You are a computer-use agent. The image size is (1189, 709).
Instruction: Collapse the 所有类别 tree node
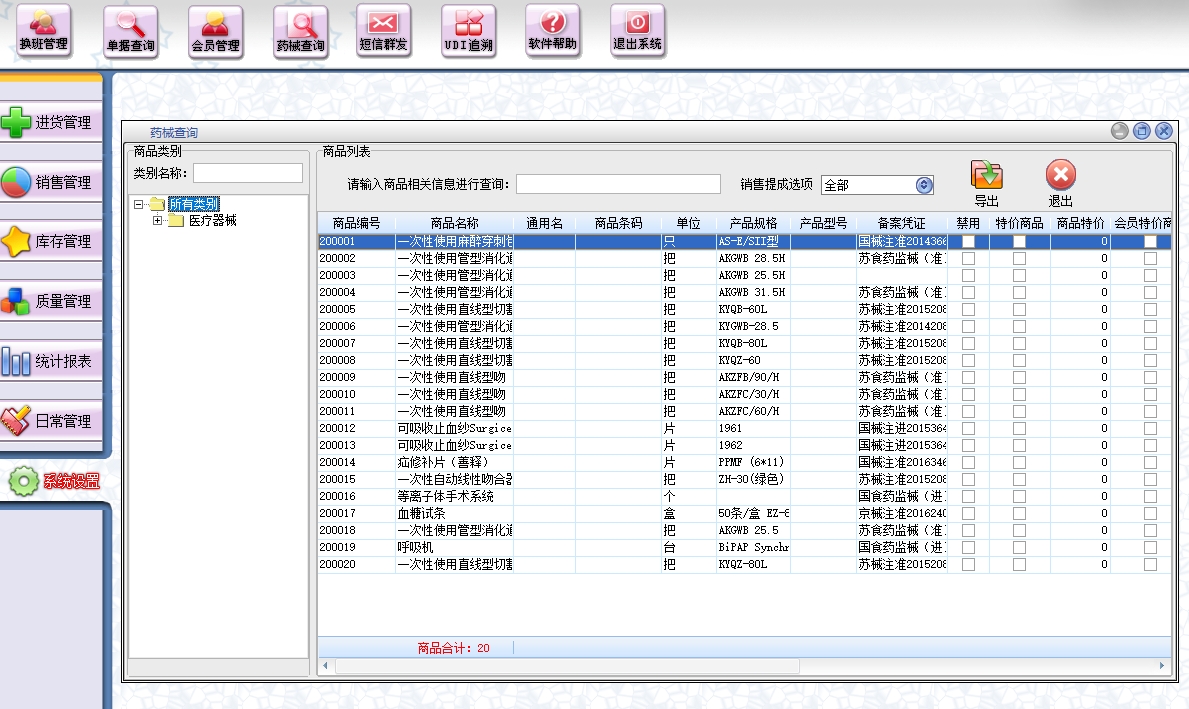(139, 204)
